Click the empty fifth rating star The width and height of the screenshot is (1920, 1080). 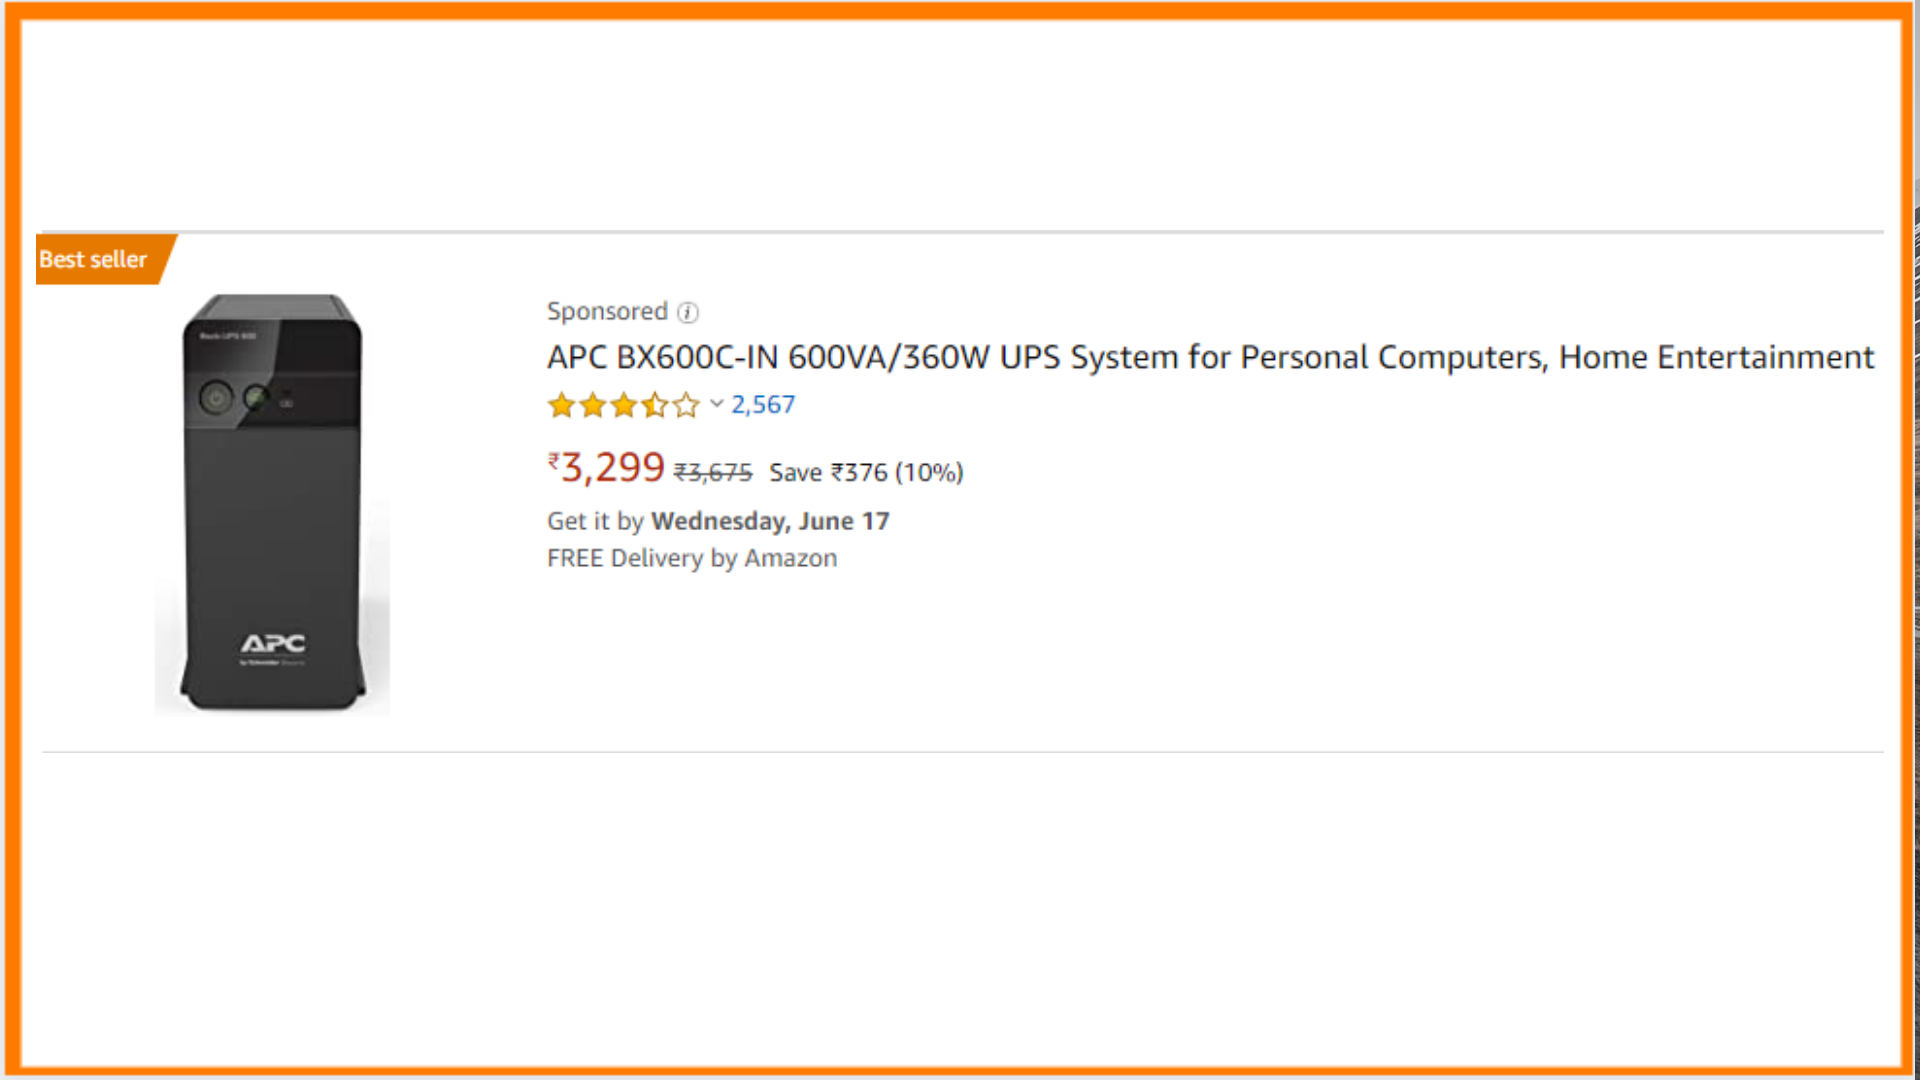[686, 405]
